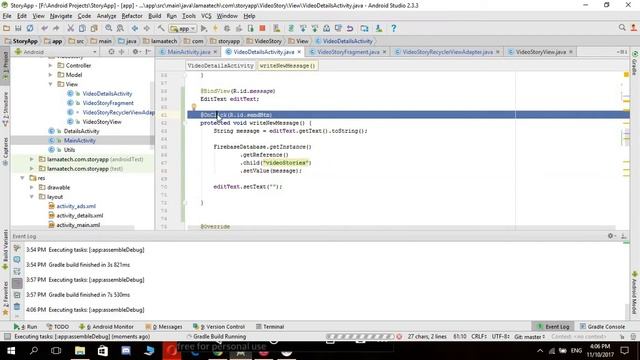Click the Open folder toolbar icon
The height and width of the screenshot is (360, 640).
point(6,28)
